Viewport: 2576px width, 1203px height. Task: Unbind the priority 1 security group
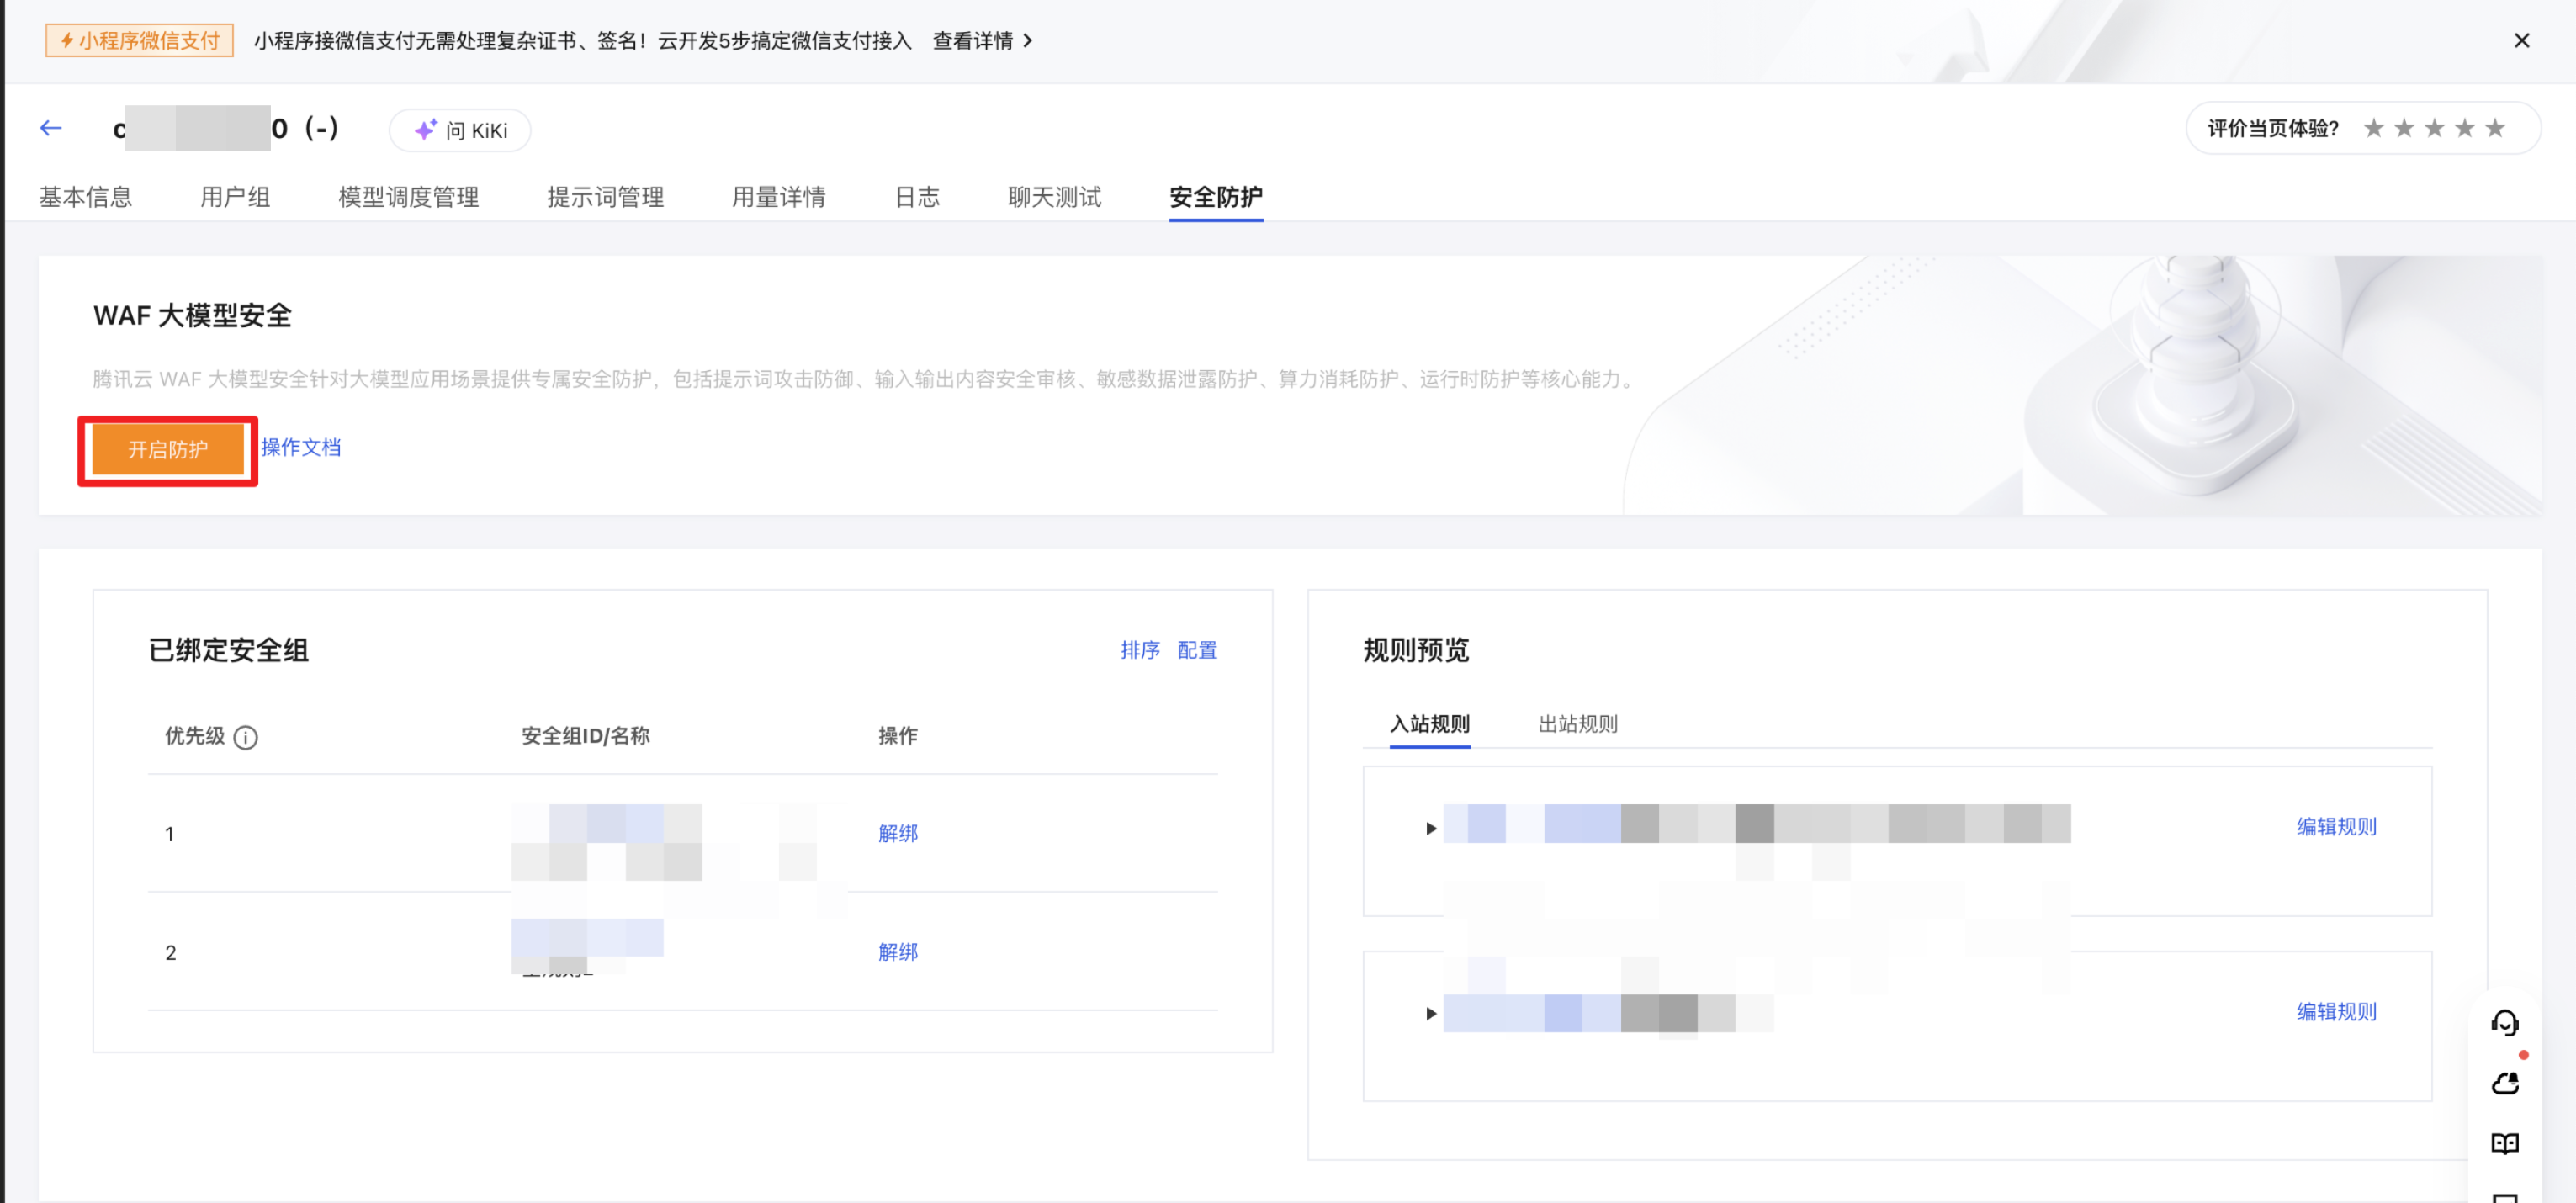click(x=897, y=833)
